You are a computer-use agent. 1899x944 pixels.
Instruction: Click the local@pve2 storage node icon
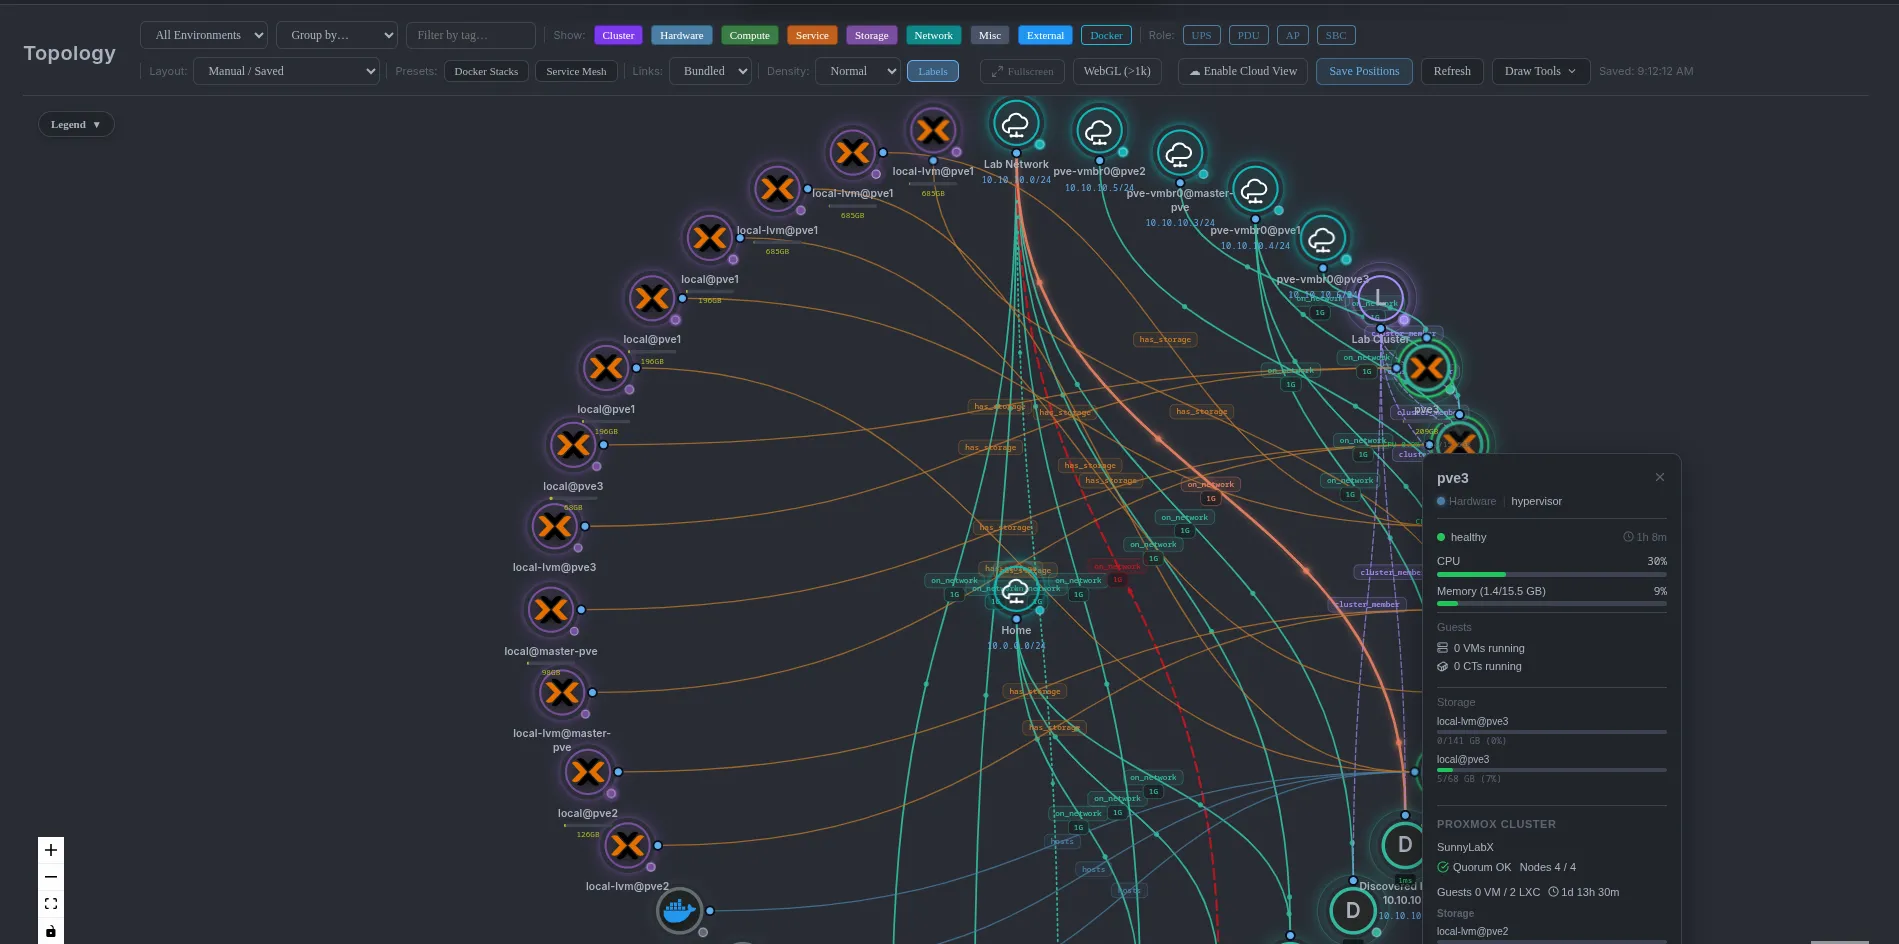click(588, 771)
